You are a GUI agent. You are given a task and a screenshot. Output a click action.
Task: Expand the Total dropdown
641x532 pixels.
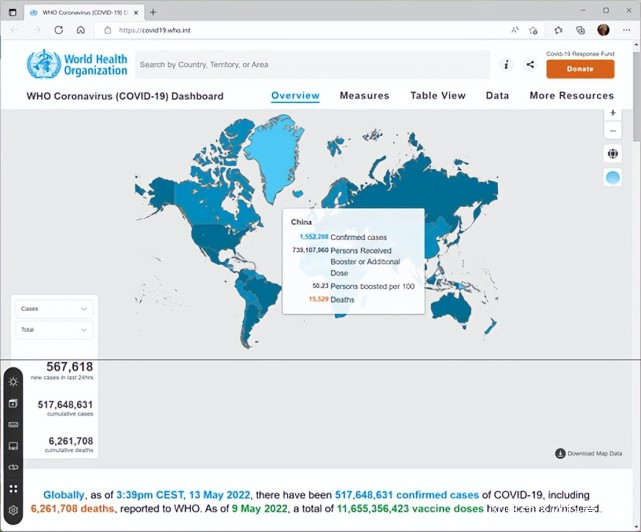coord(54,330)
